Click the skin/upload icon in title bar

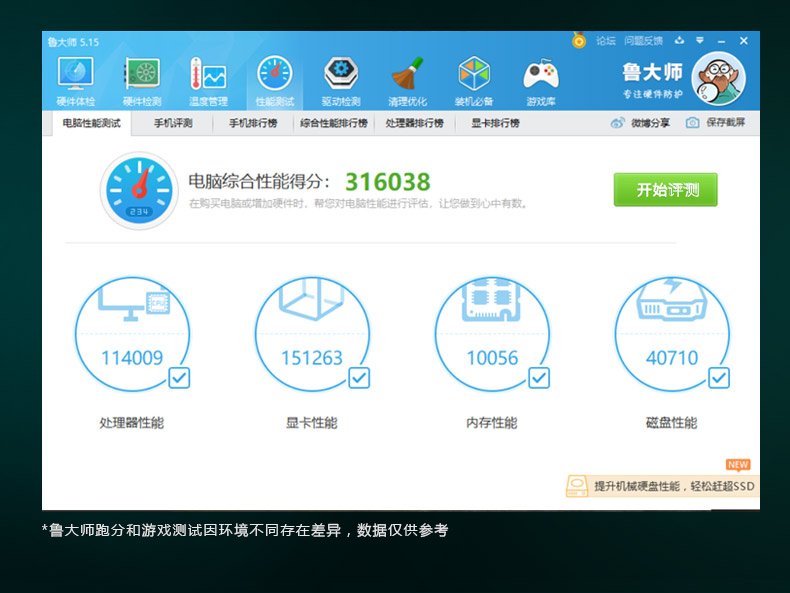pyautogui.click(x=680, y=40)
